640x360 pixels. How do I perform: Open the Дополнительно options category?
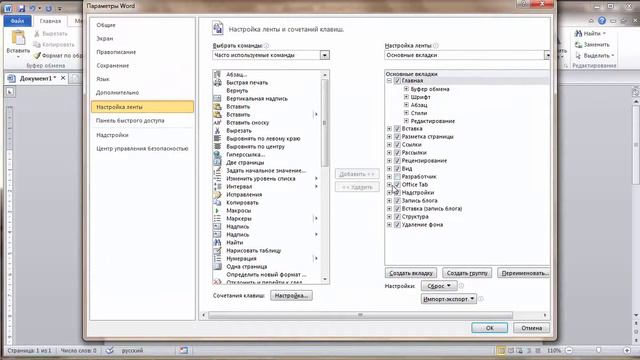click(x=118, y=93)
